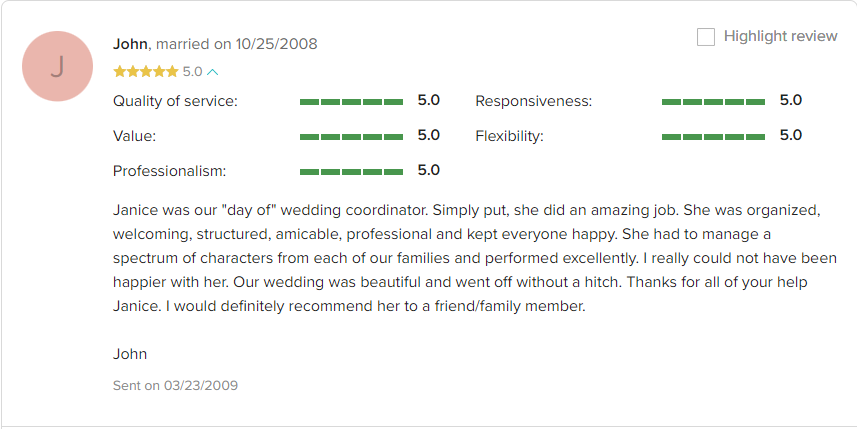Click the reviewer name John
This screenshot has height=429, width=857.
[x=130, y=44]
